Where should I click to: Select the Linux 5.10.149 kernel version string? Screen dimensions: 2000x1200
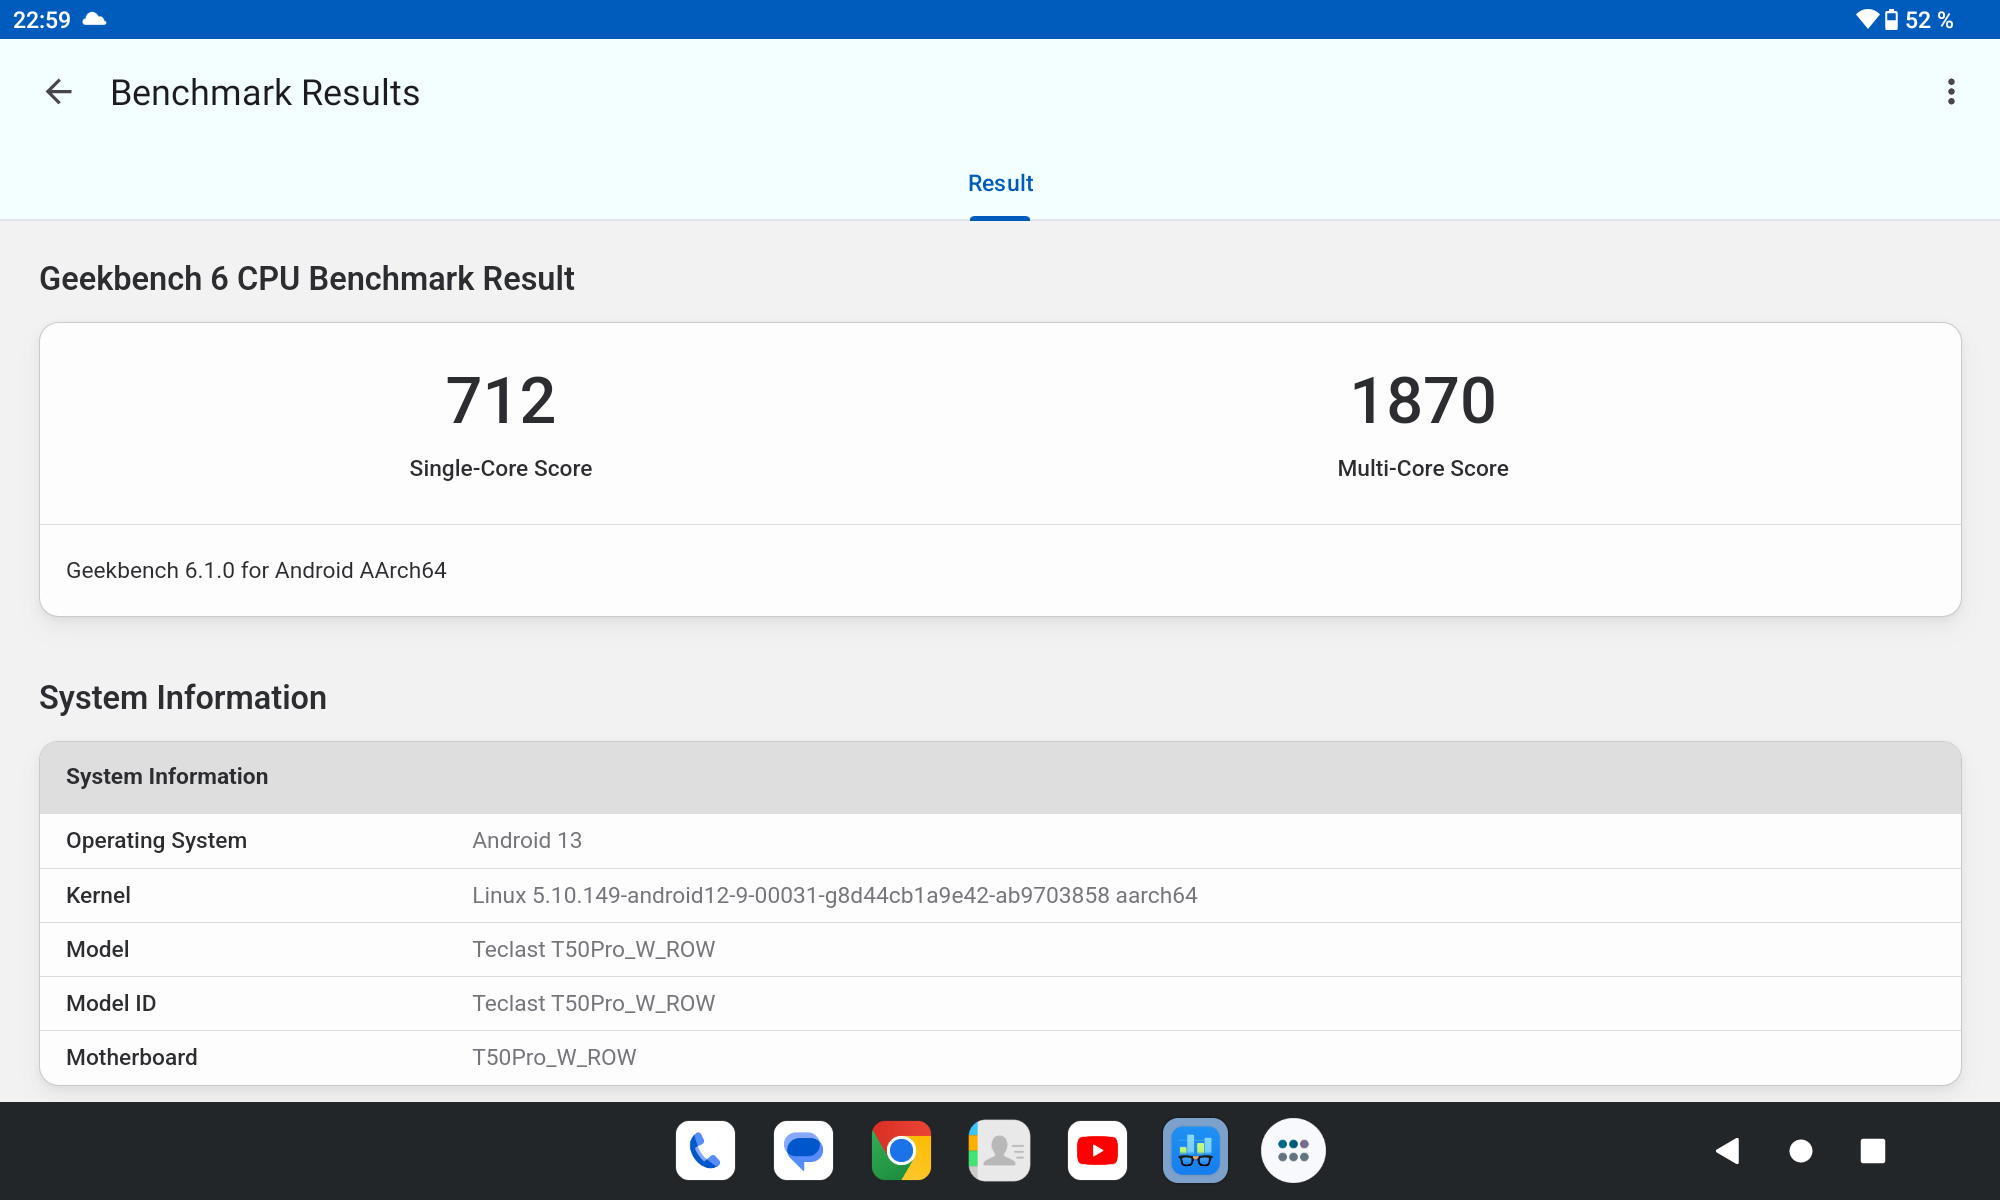tap(835, 895)
